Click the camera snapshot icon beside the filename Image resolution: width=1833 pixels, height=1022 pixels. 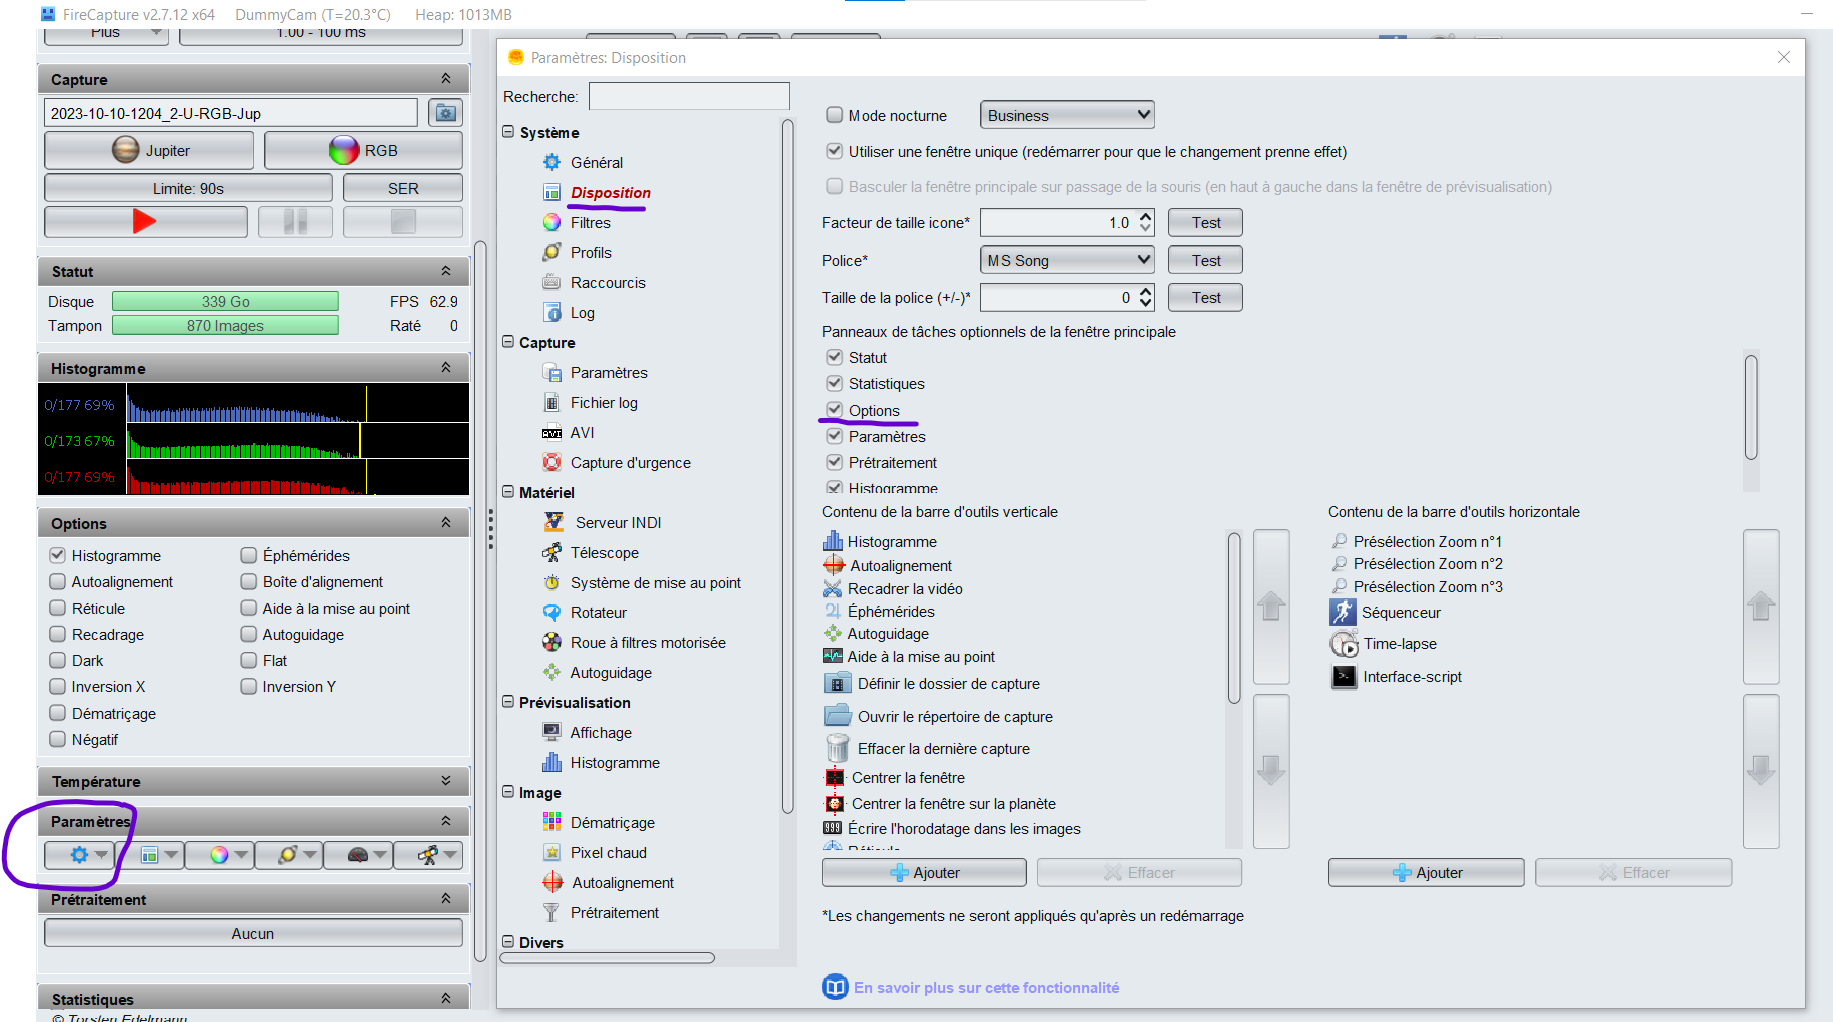pyautogui.click(x=446, y=113)
